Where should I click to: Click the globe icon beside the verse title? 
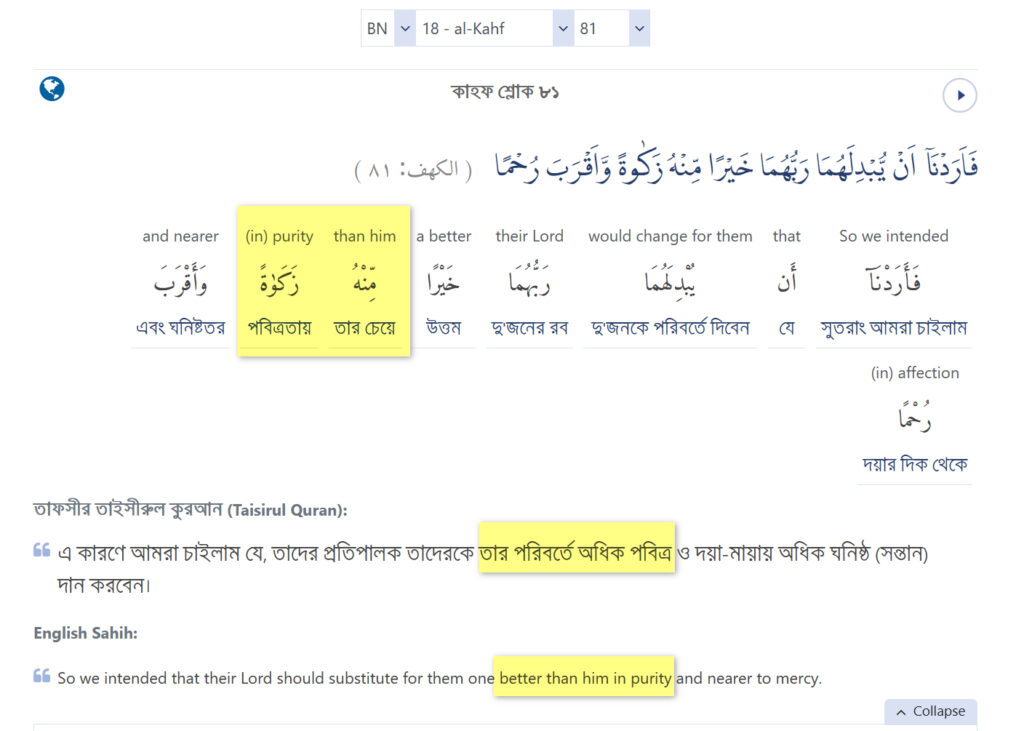[52, 89]
